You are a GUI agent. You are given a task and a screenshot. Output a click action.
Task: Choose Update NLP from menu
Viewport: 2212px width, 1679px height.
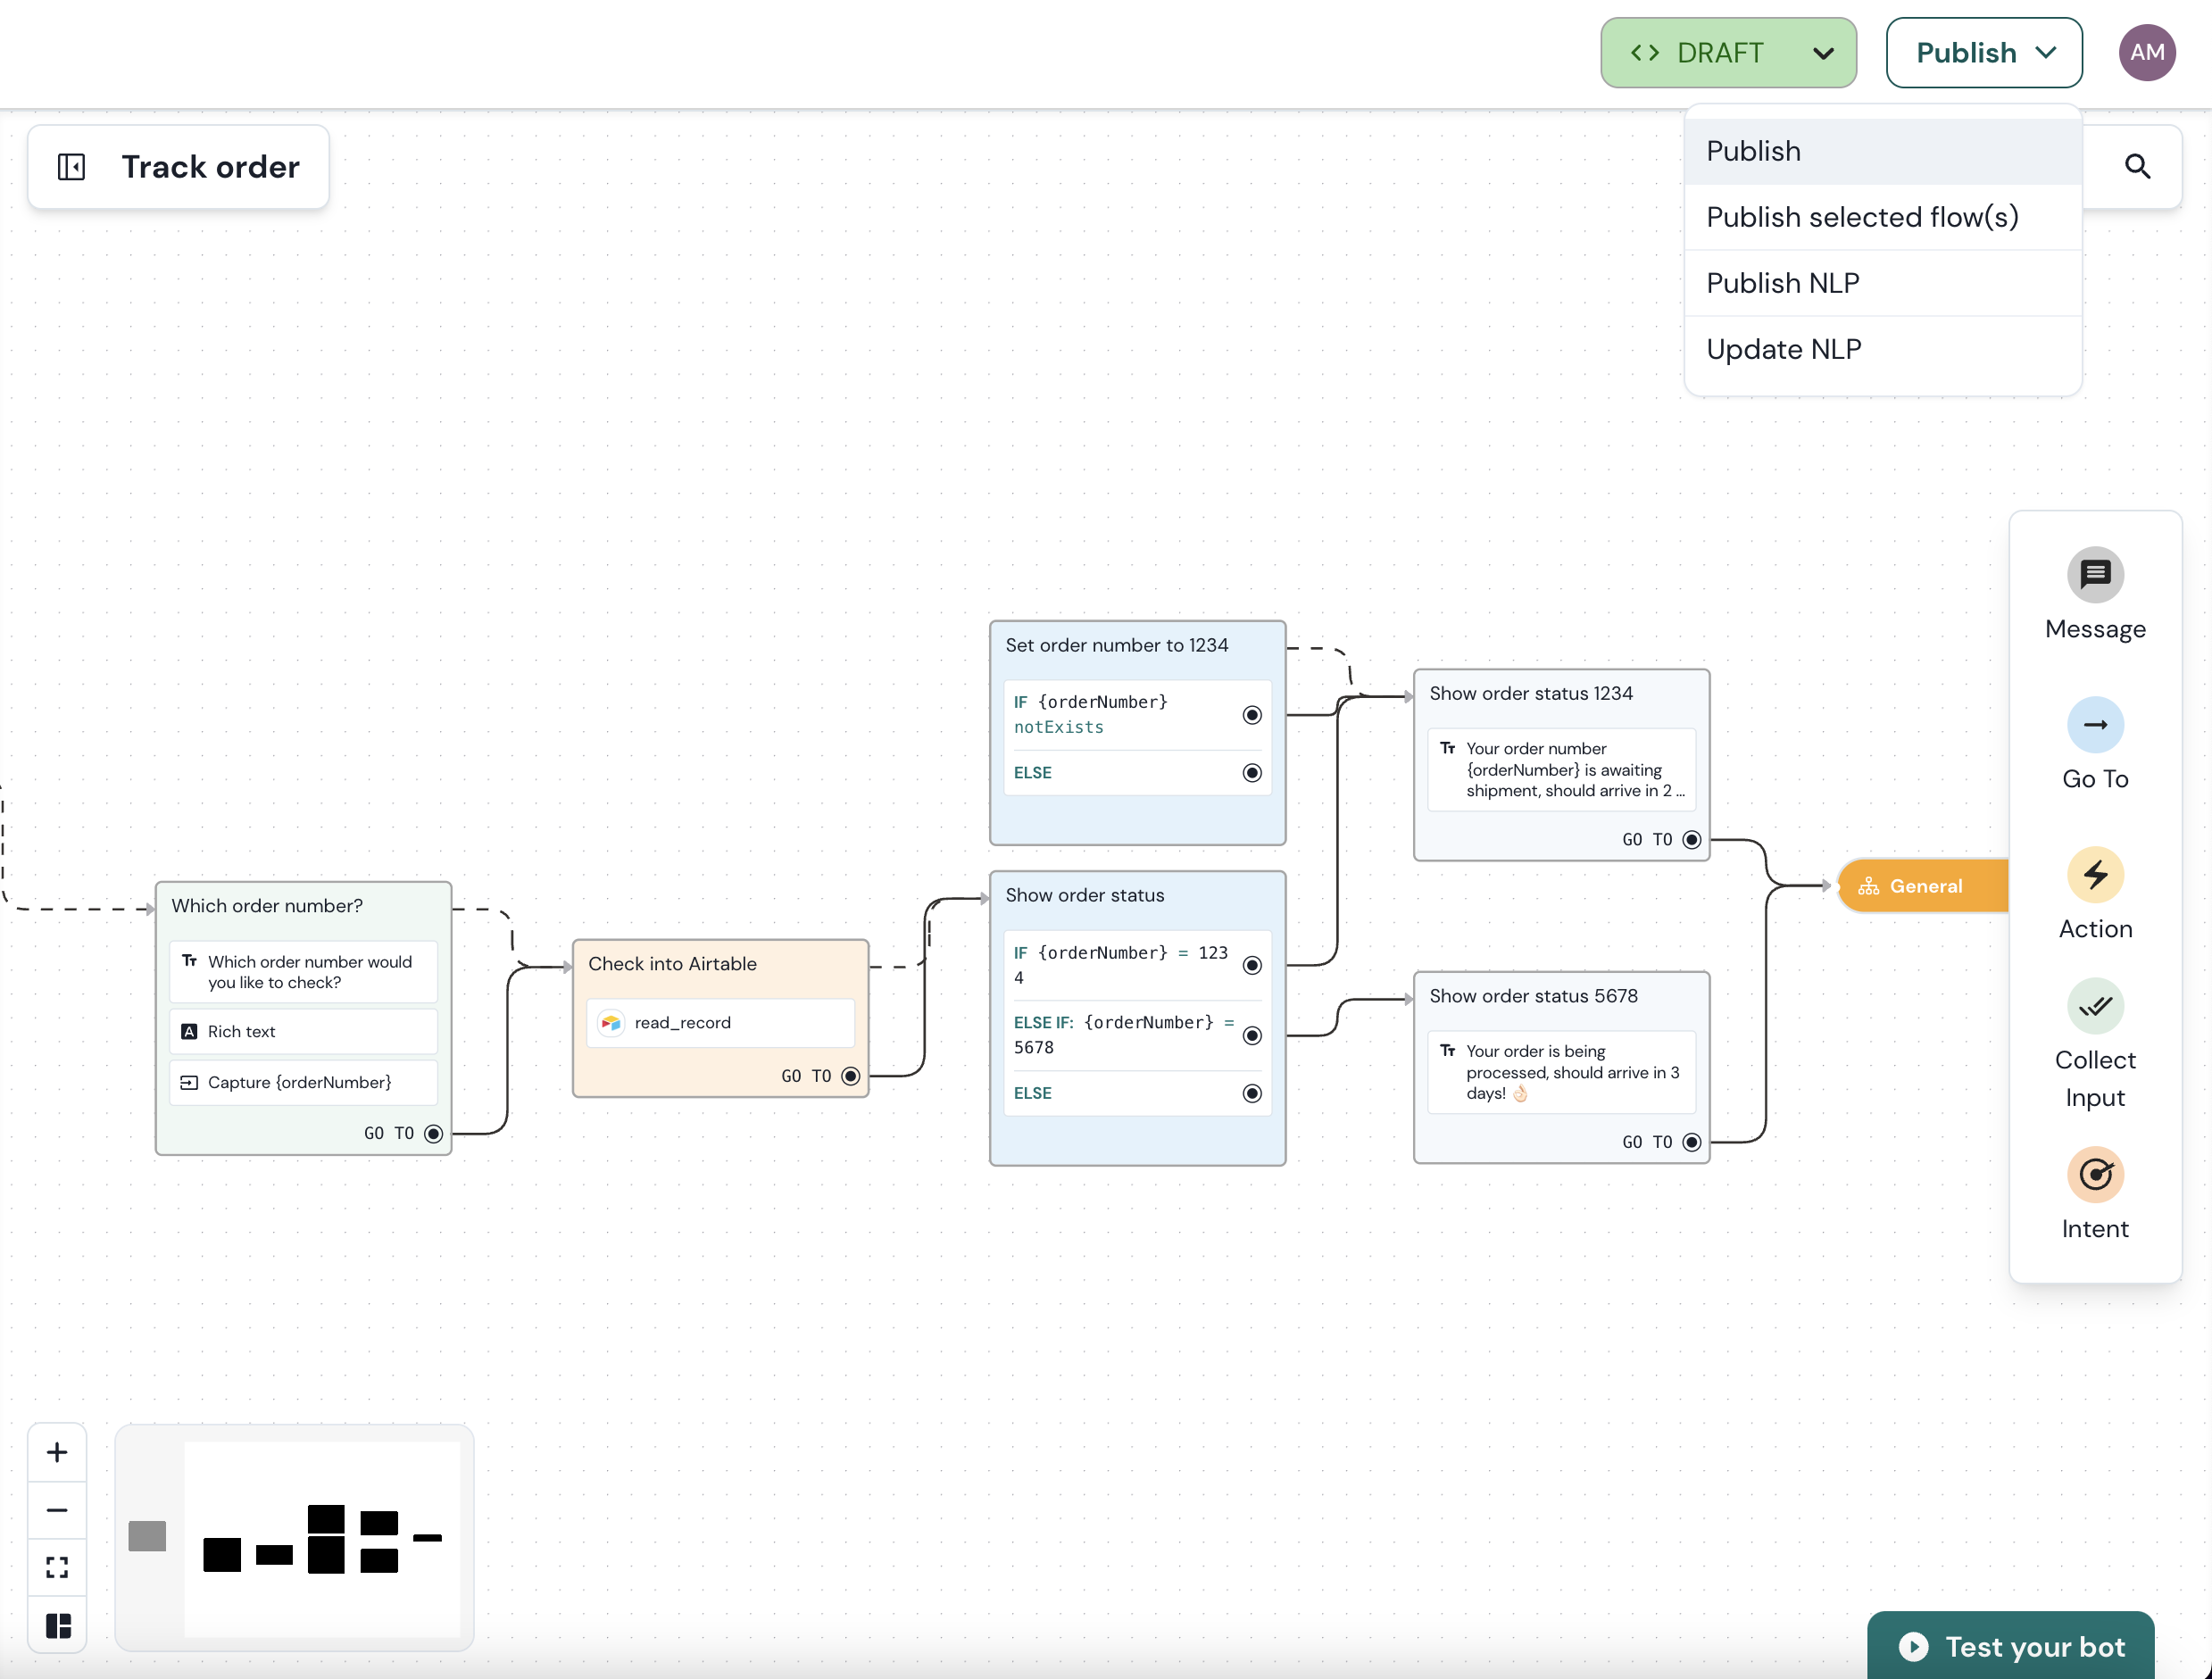[1783, 349]
